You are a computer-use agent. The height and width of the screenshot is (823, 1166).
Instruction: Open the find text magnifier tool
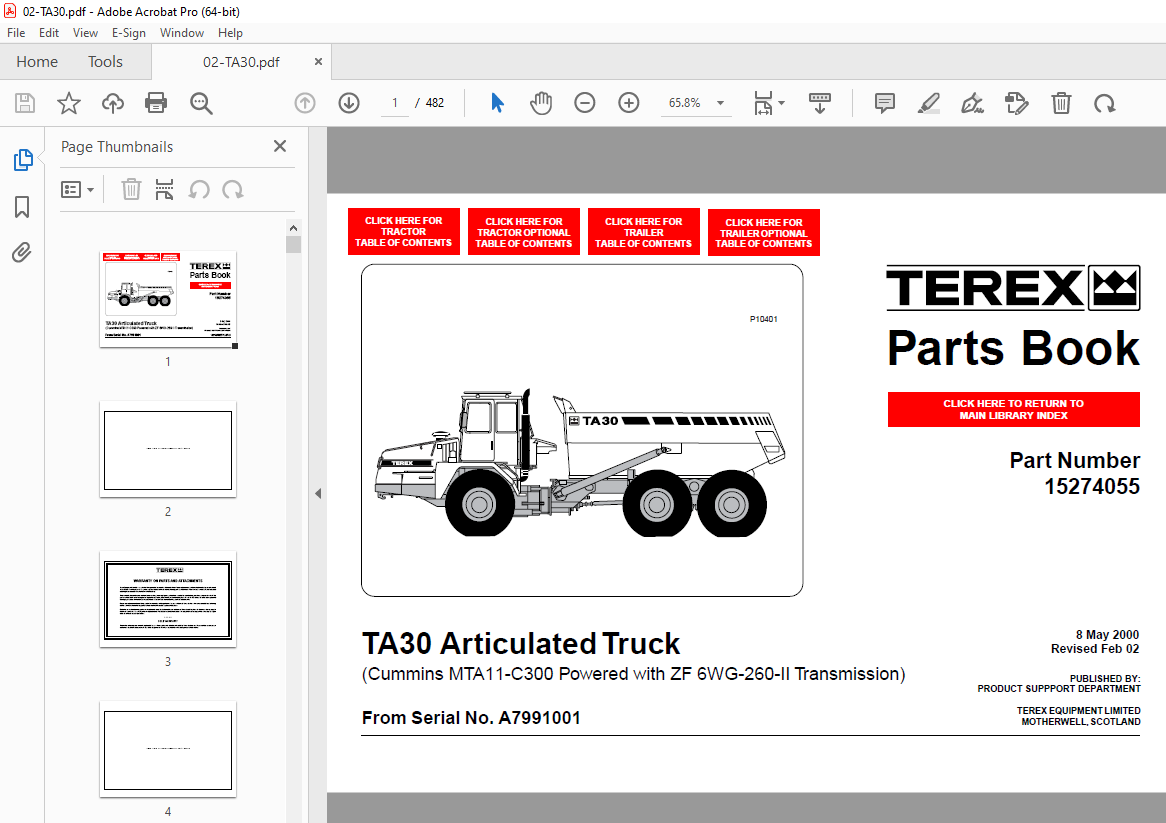[x=201, y=103]
